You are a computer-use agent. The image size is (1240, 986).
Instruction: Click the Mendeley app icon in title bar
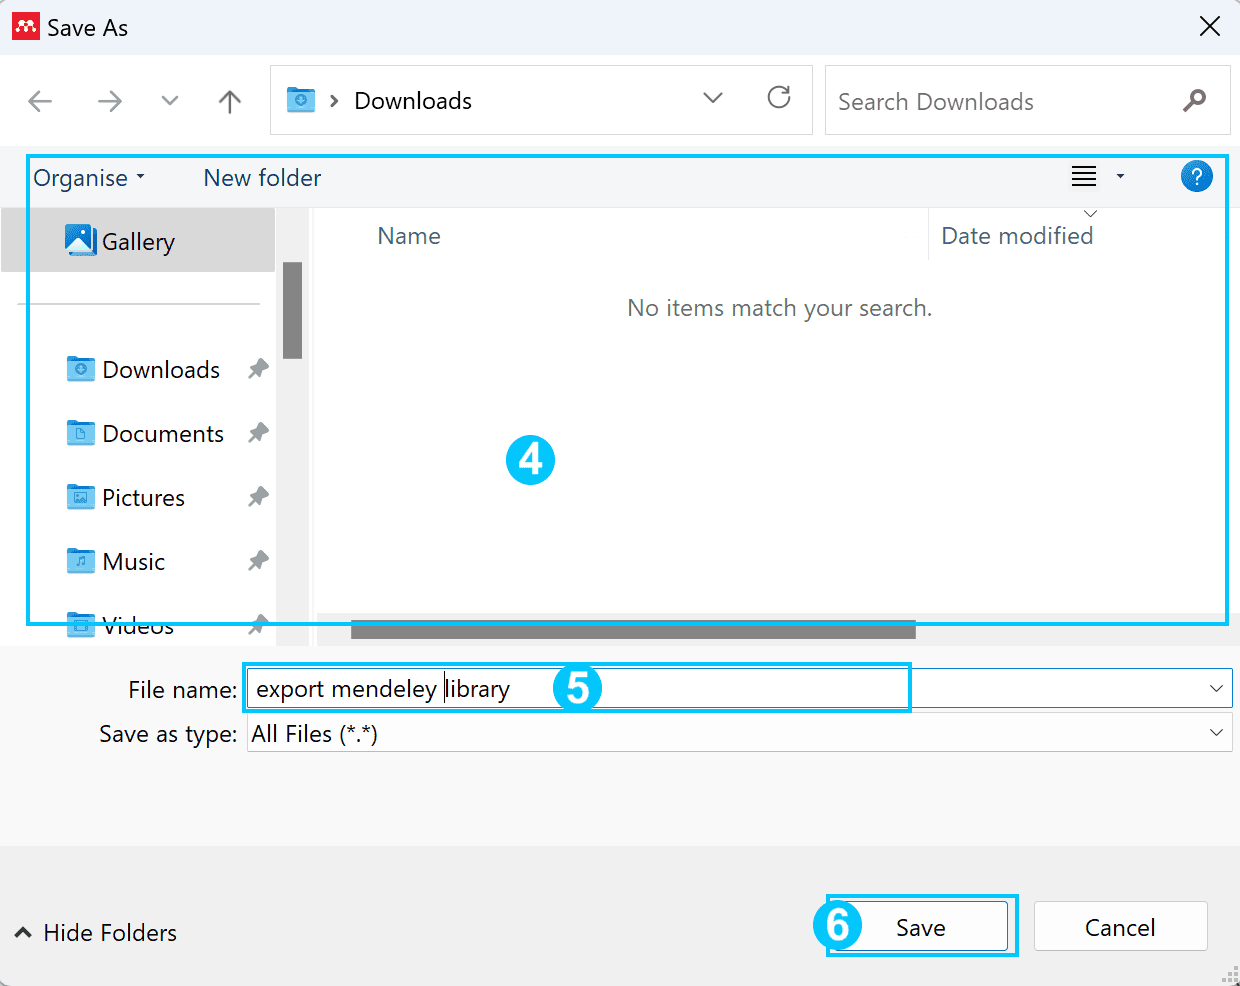[x=26, y=26]
